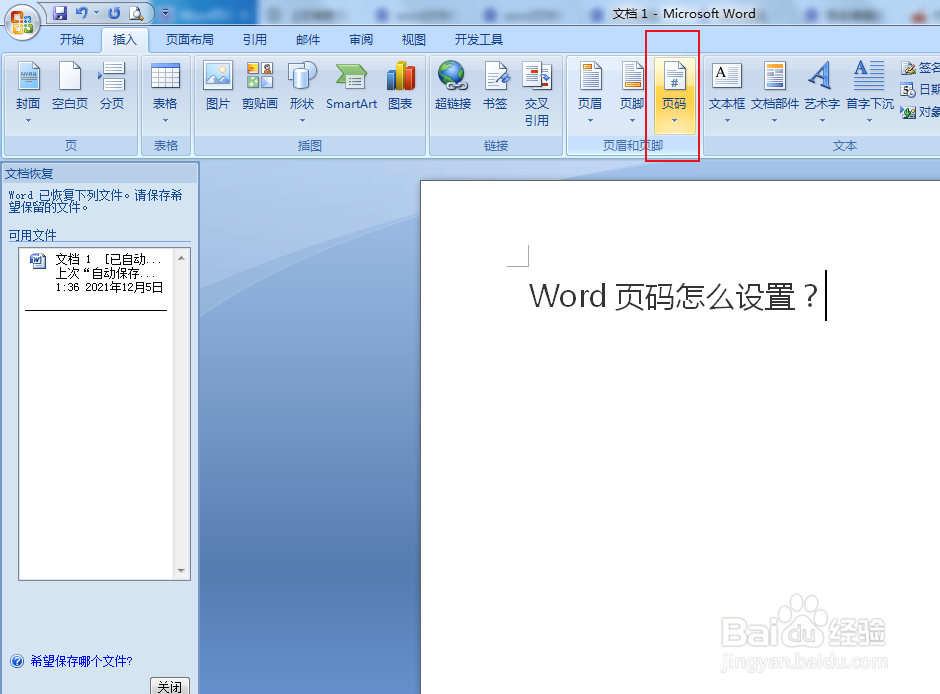
Task: Expand the 文本框 dropdown arrow
Action: pos(727,120)
